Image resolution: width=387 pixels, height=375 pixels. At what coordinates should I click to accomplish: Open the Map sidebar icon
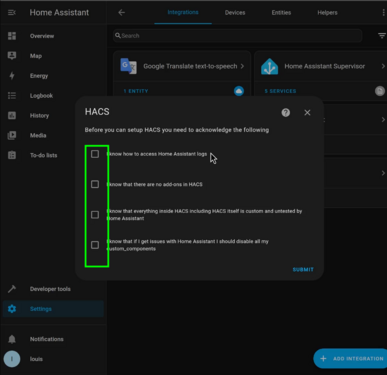coord(12,56)
